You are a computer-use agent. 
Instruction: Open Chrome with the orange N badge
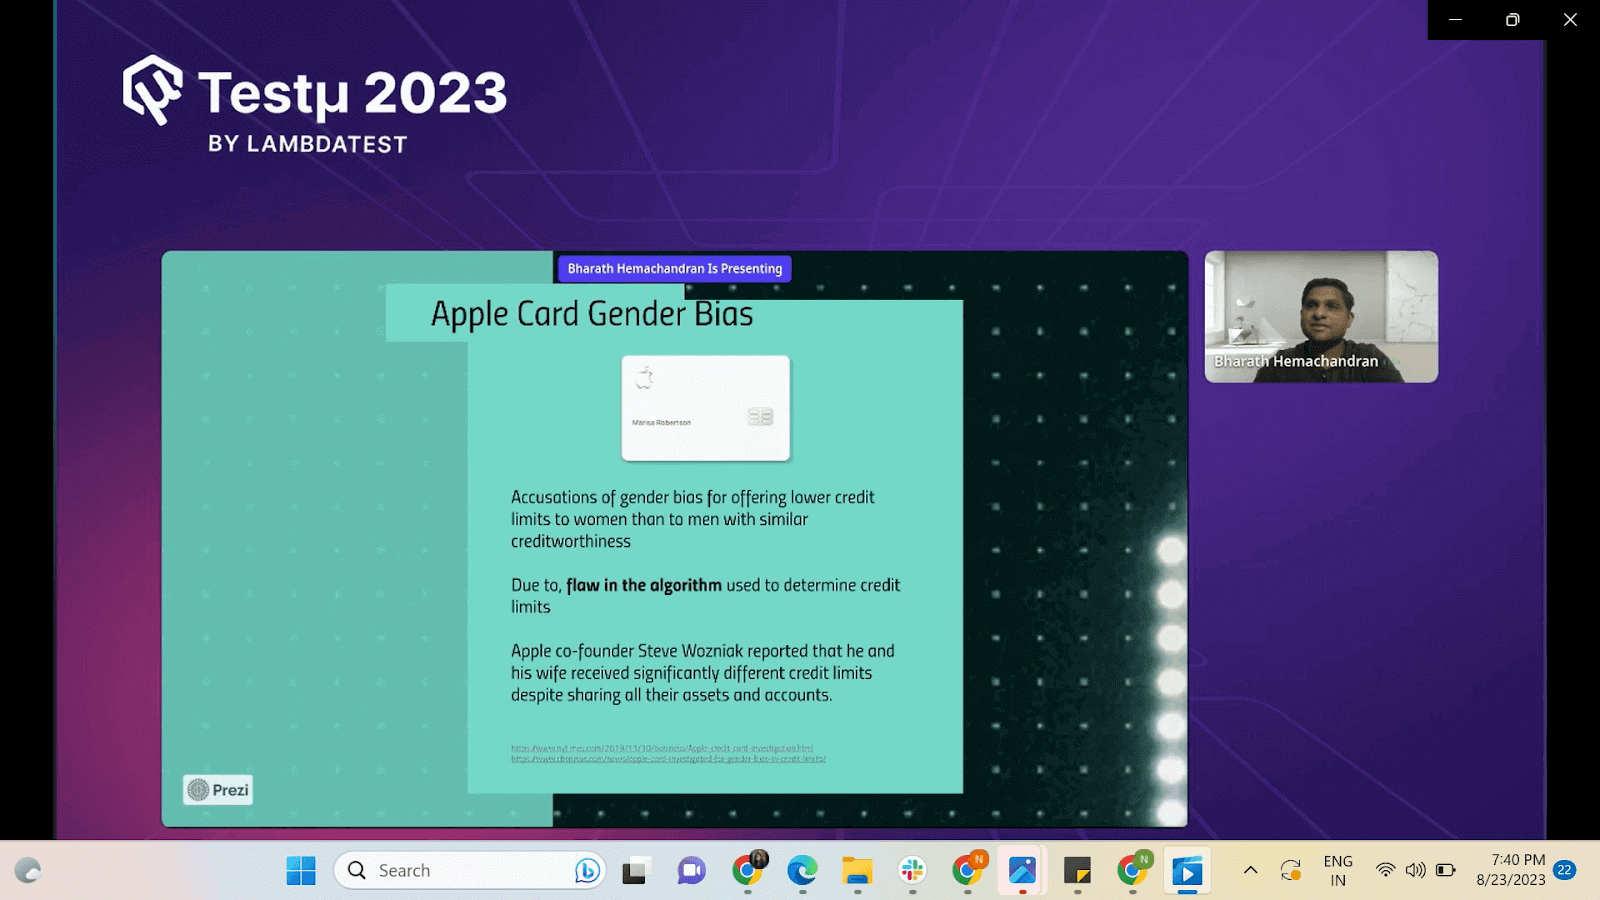pyautogui.click(x=968, y=870)
